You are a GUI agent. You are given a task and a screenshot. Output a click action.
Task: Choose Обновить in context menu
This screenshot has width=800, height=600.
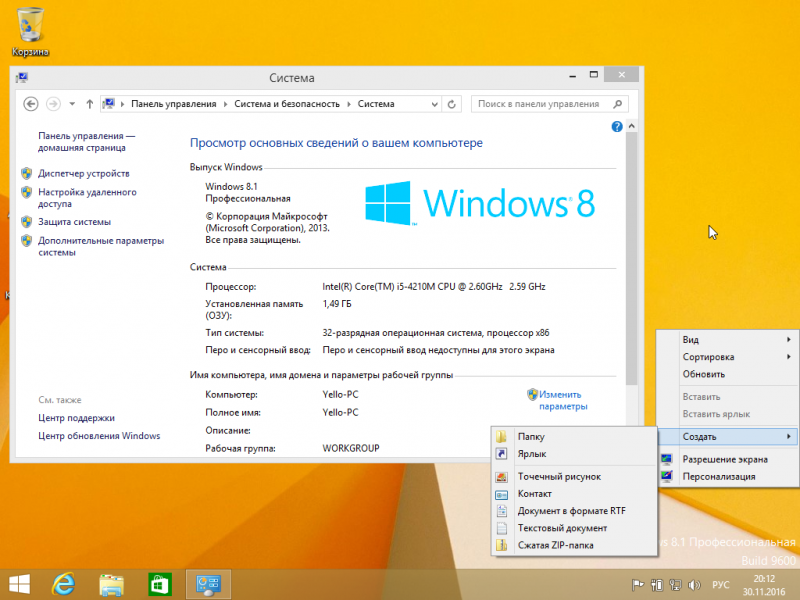click(x=727, y=374)
